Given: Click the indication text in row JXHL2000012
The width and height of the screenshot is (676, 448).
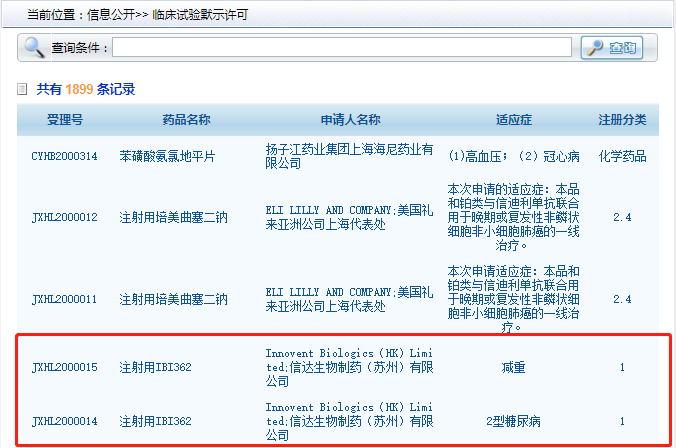Looking at the screenshot, I should click(x=513, y=217).
